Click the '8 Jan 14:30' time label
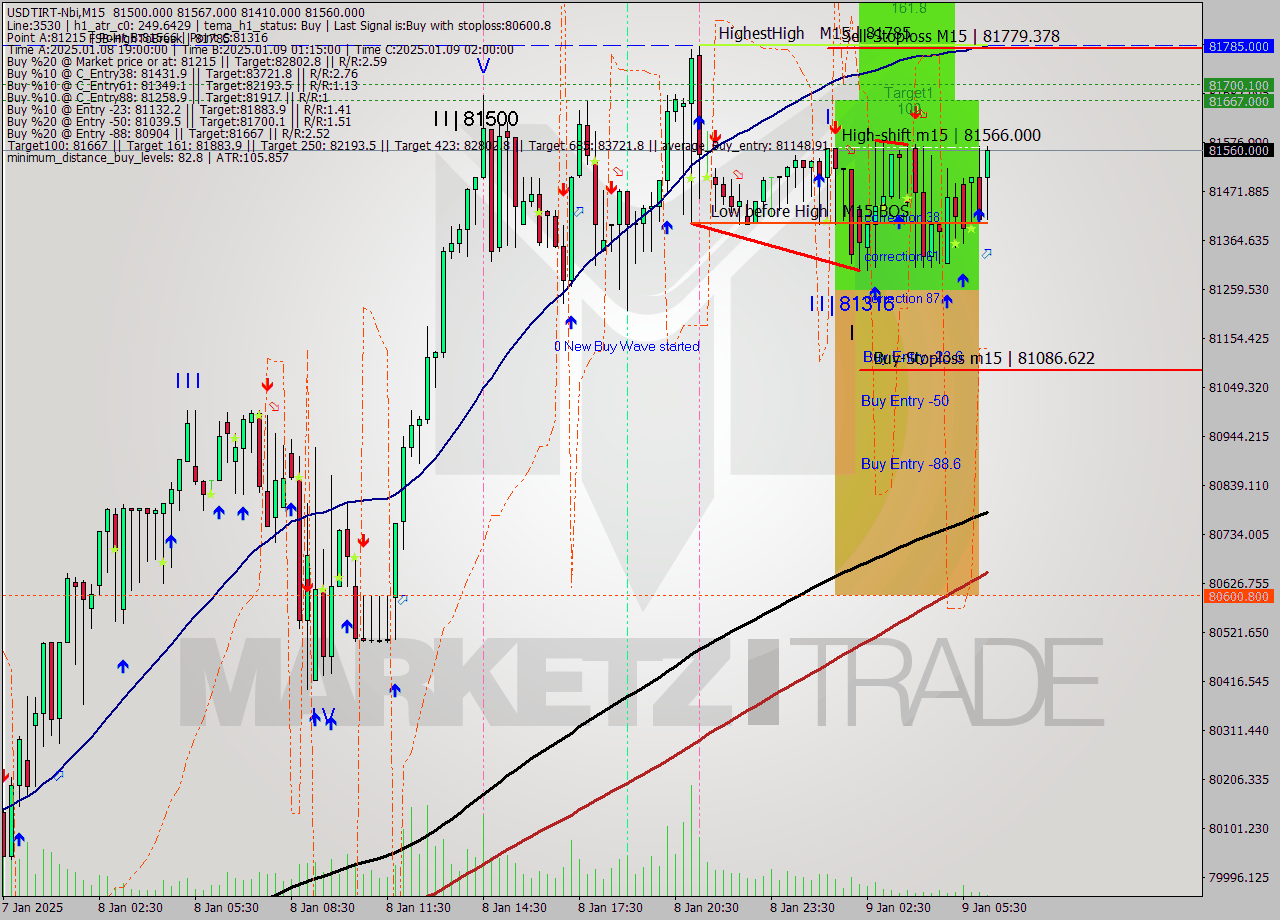 point(514,908)
